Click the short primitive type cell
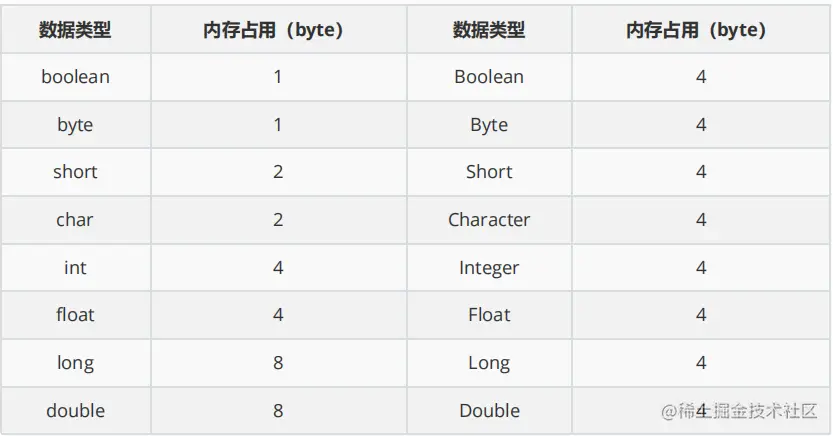This screenshot has height=436, width=833. tap(75, 172)
